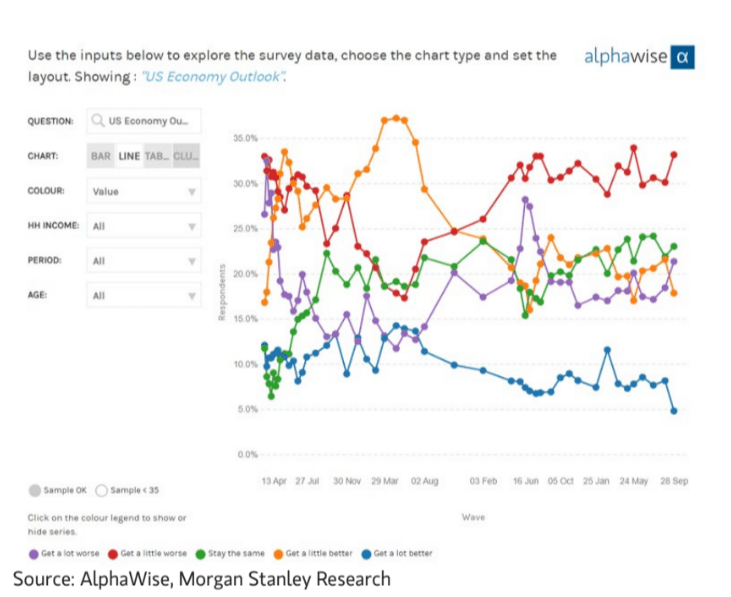This screenshot has height=597, width=731.
Task: Switch chart type to BAR
Action: pos(101,156)
